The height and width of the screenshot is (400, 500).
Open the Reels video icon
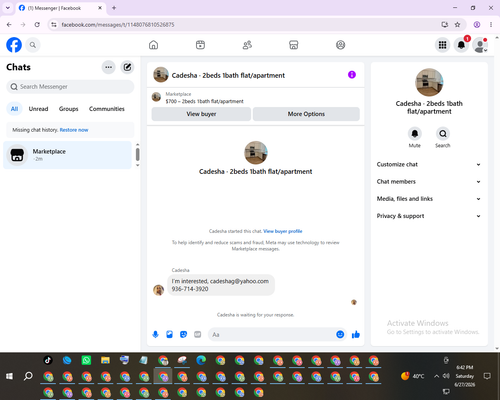pos(200,45)
